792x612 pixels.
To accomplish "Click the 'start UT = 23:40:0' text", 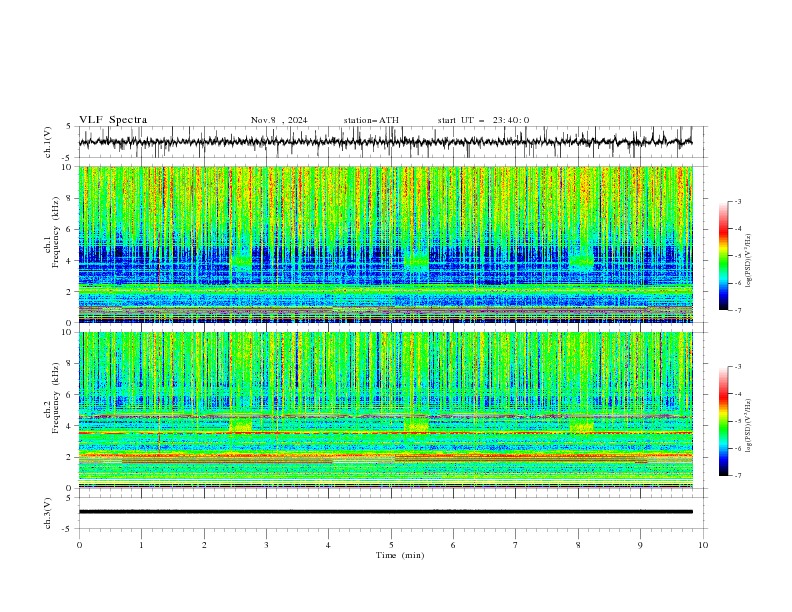I will tap(483, 120).
